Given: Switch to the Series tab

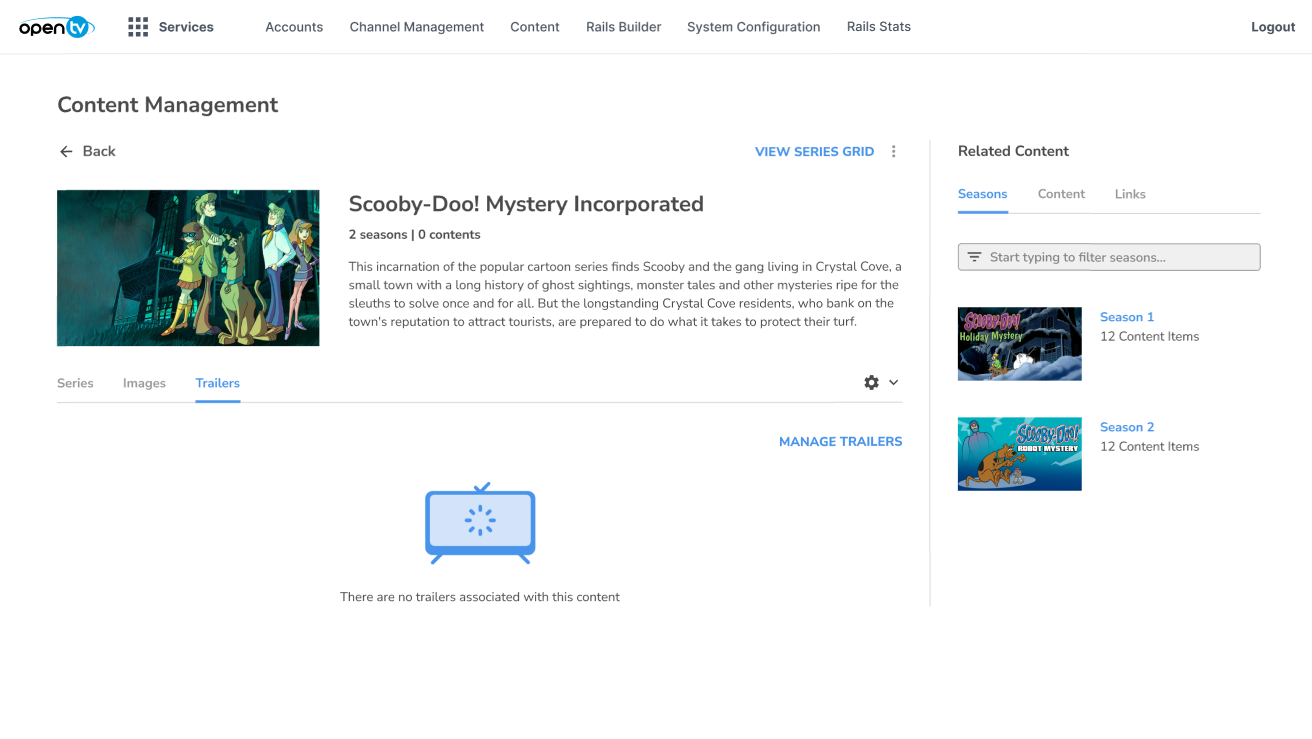Looking at the screenshot, I should (75, 383).
